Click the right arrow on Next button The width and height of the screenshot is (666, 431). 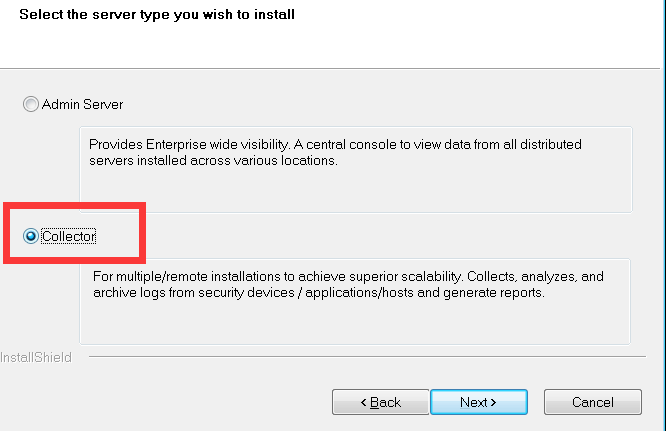493,402
